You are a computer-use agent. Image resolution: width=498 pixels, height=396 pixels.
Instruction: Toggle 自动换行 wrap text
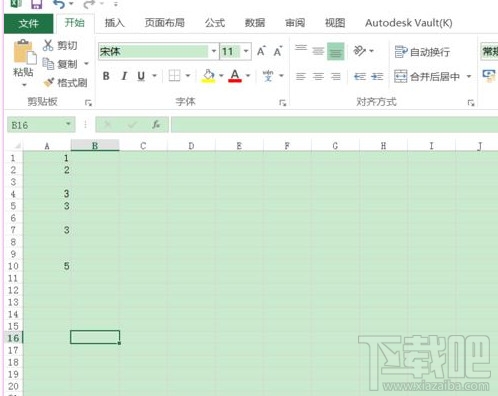pos(422,52)
